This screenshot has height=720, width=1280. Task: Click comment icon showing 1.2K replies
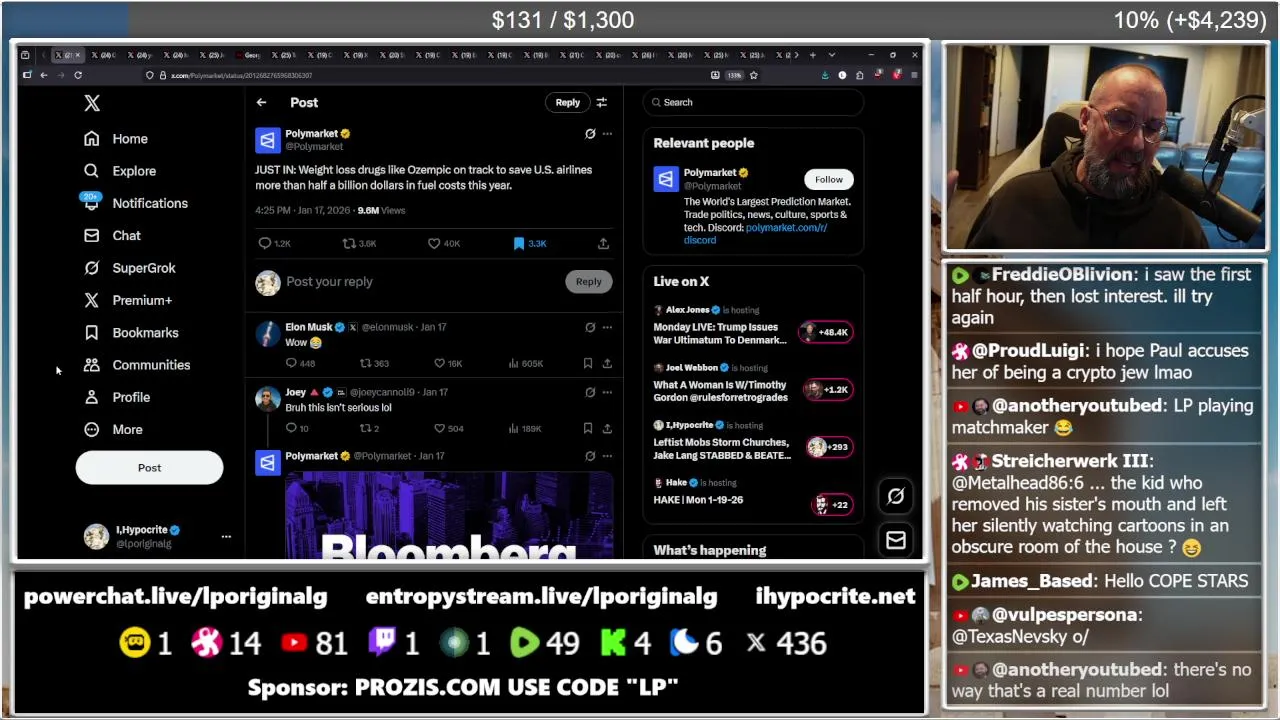265,243
